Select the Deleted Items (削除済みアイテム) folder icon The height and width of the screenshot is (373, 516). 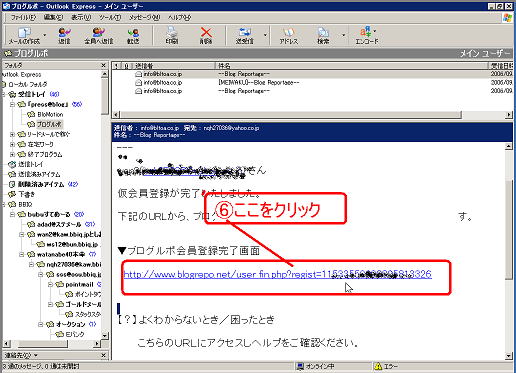[x=12, y=184]
